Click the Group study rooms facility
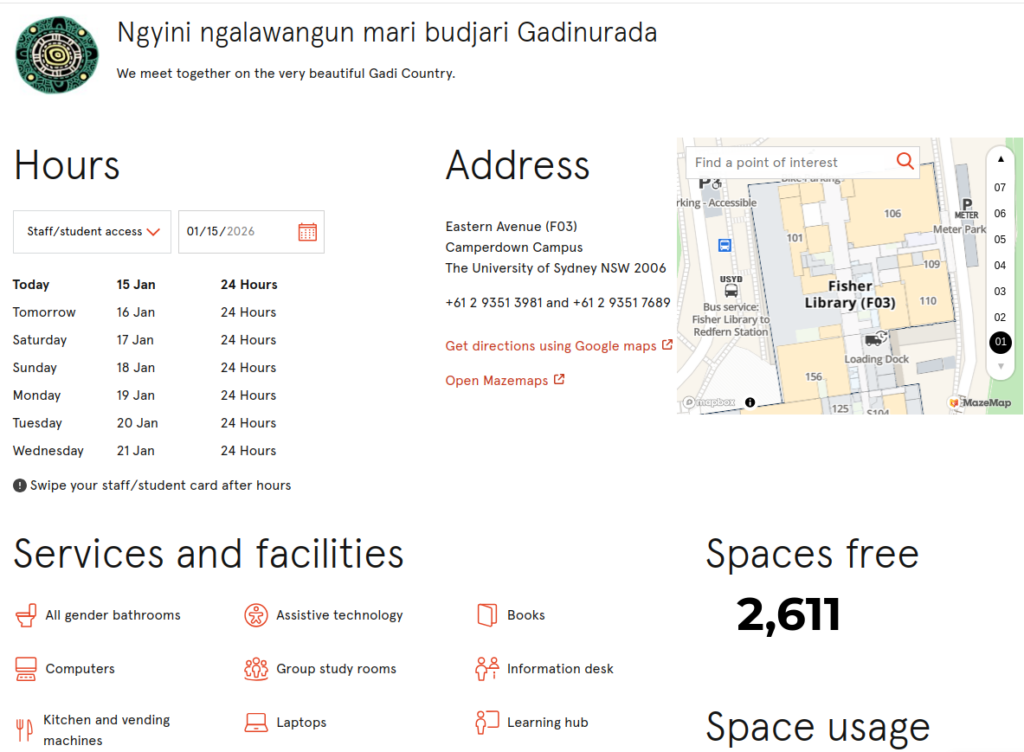This screenshot has height=752, width=1024. point(335,669)
